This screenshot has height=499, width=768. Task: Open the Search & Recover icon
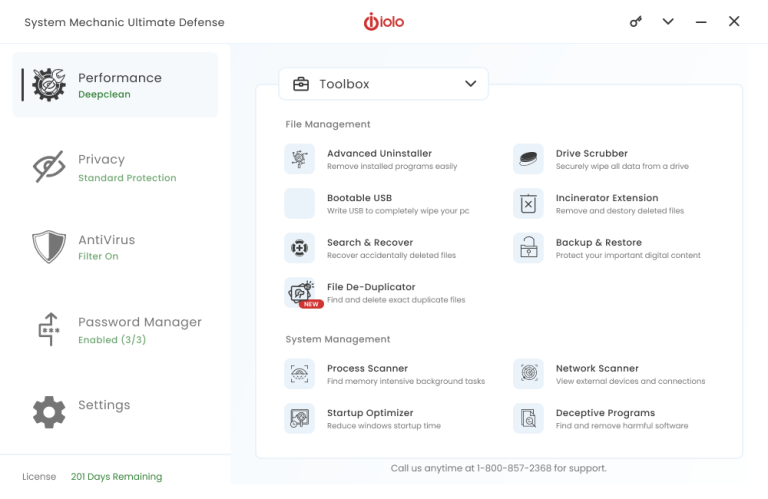(x=299, y=248)
